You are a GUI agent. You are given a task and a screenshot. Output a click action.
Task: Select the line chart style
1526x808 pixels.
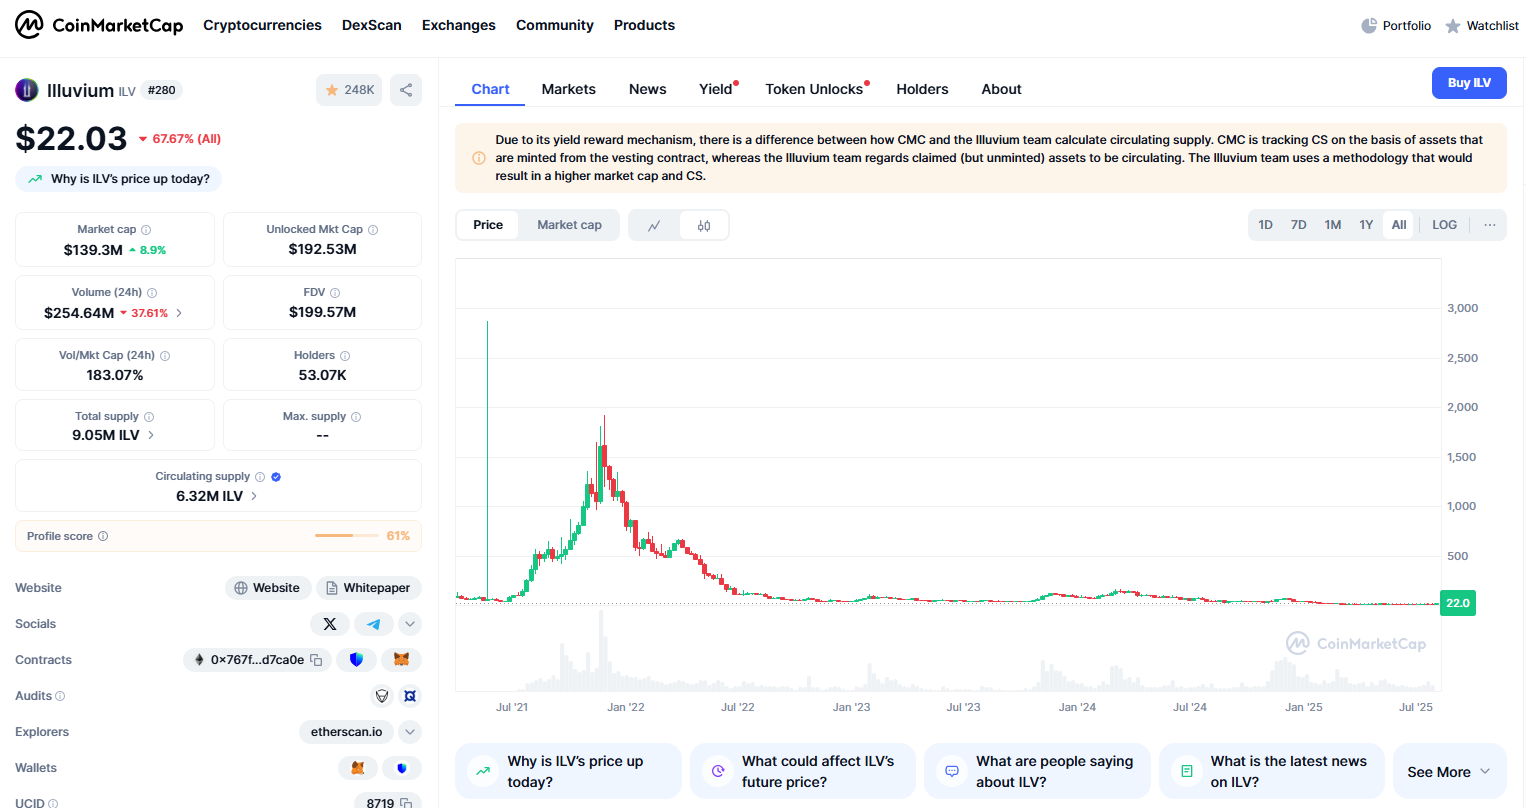point(654,226)
